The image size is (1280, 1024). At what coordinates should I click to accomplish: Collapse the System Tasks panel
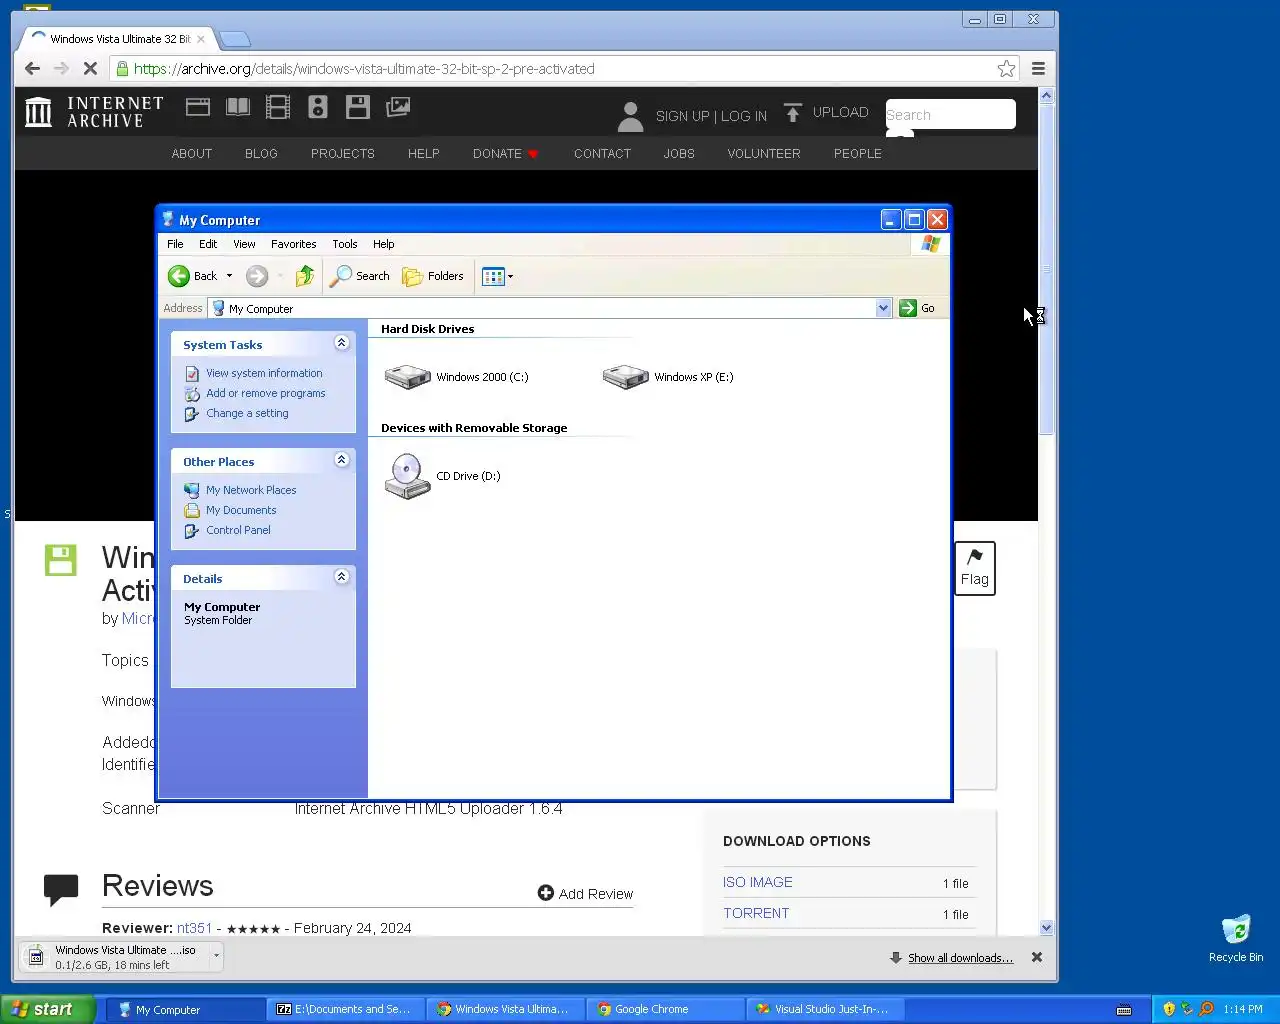pos(341,343)
